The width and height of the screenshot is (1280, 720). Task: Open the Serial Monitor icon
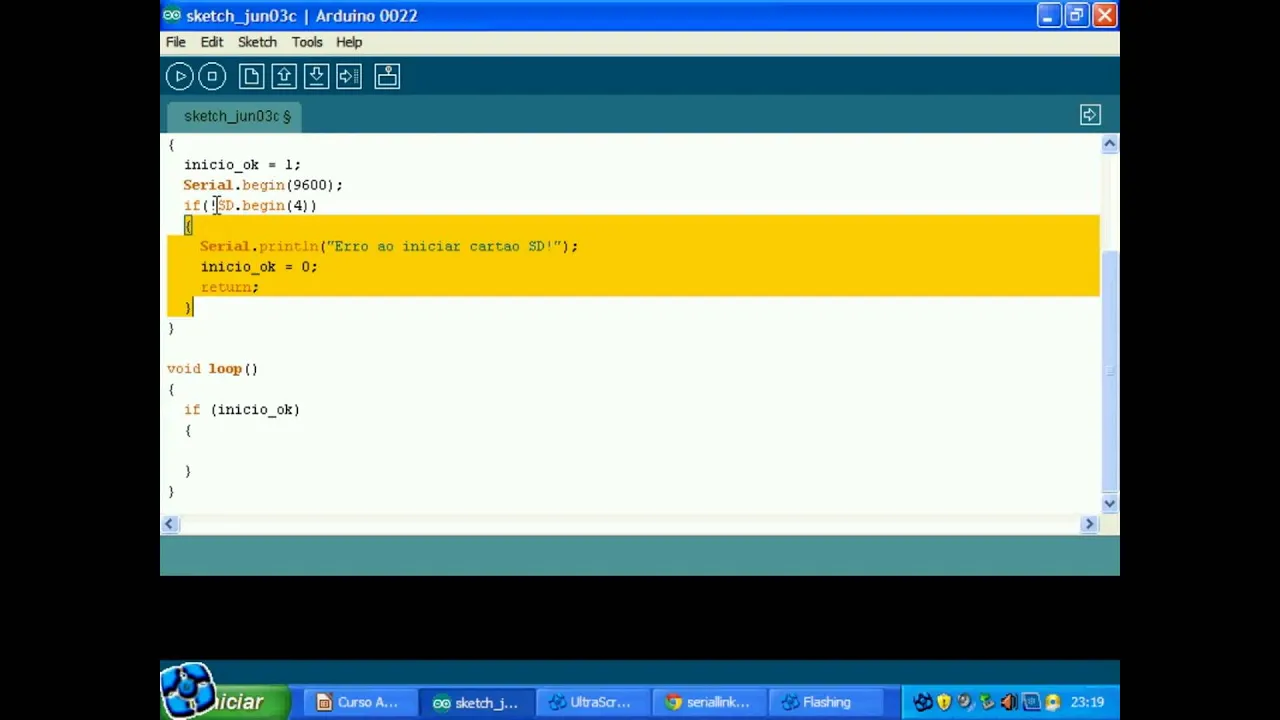[x=387, y=76]
